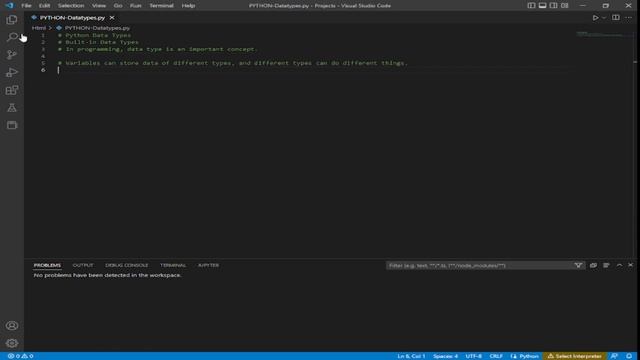Click line 5 comment about variables
The image size is (640, 360).
click(233, 63)
